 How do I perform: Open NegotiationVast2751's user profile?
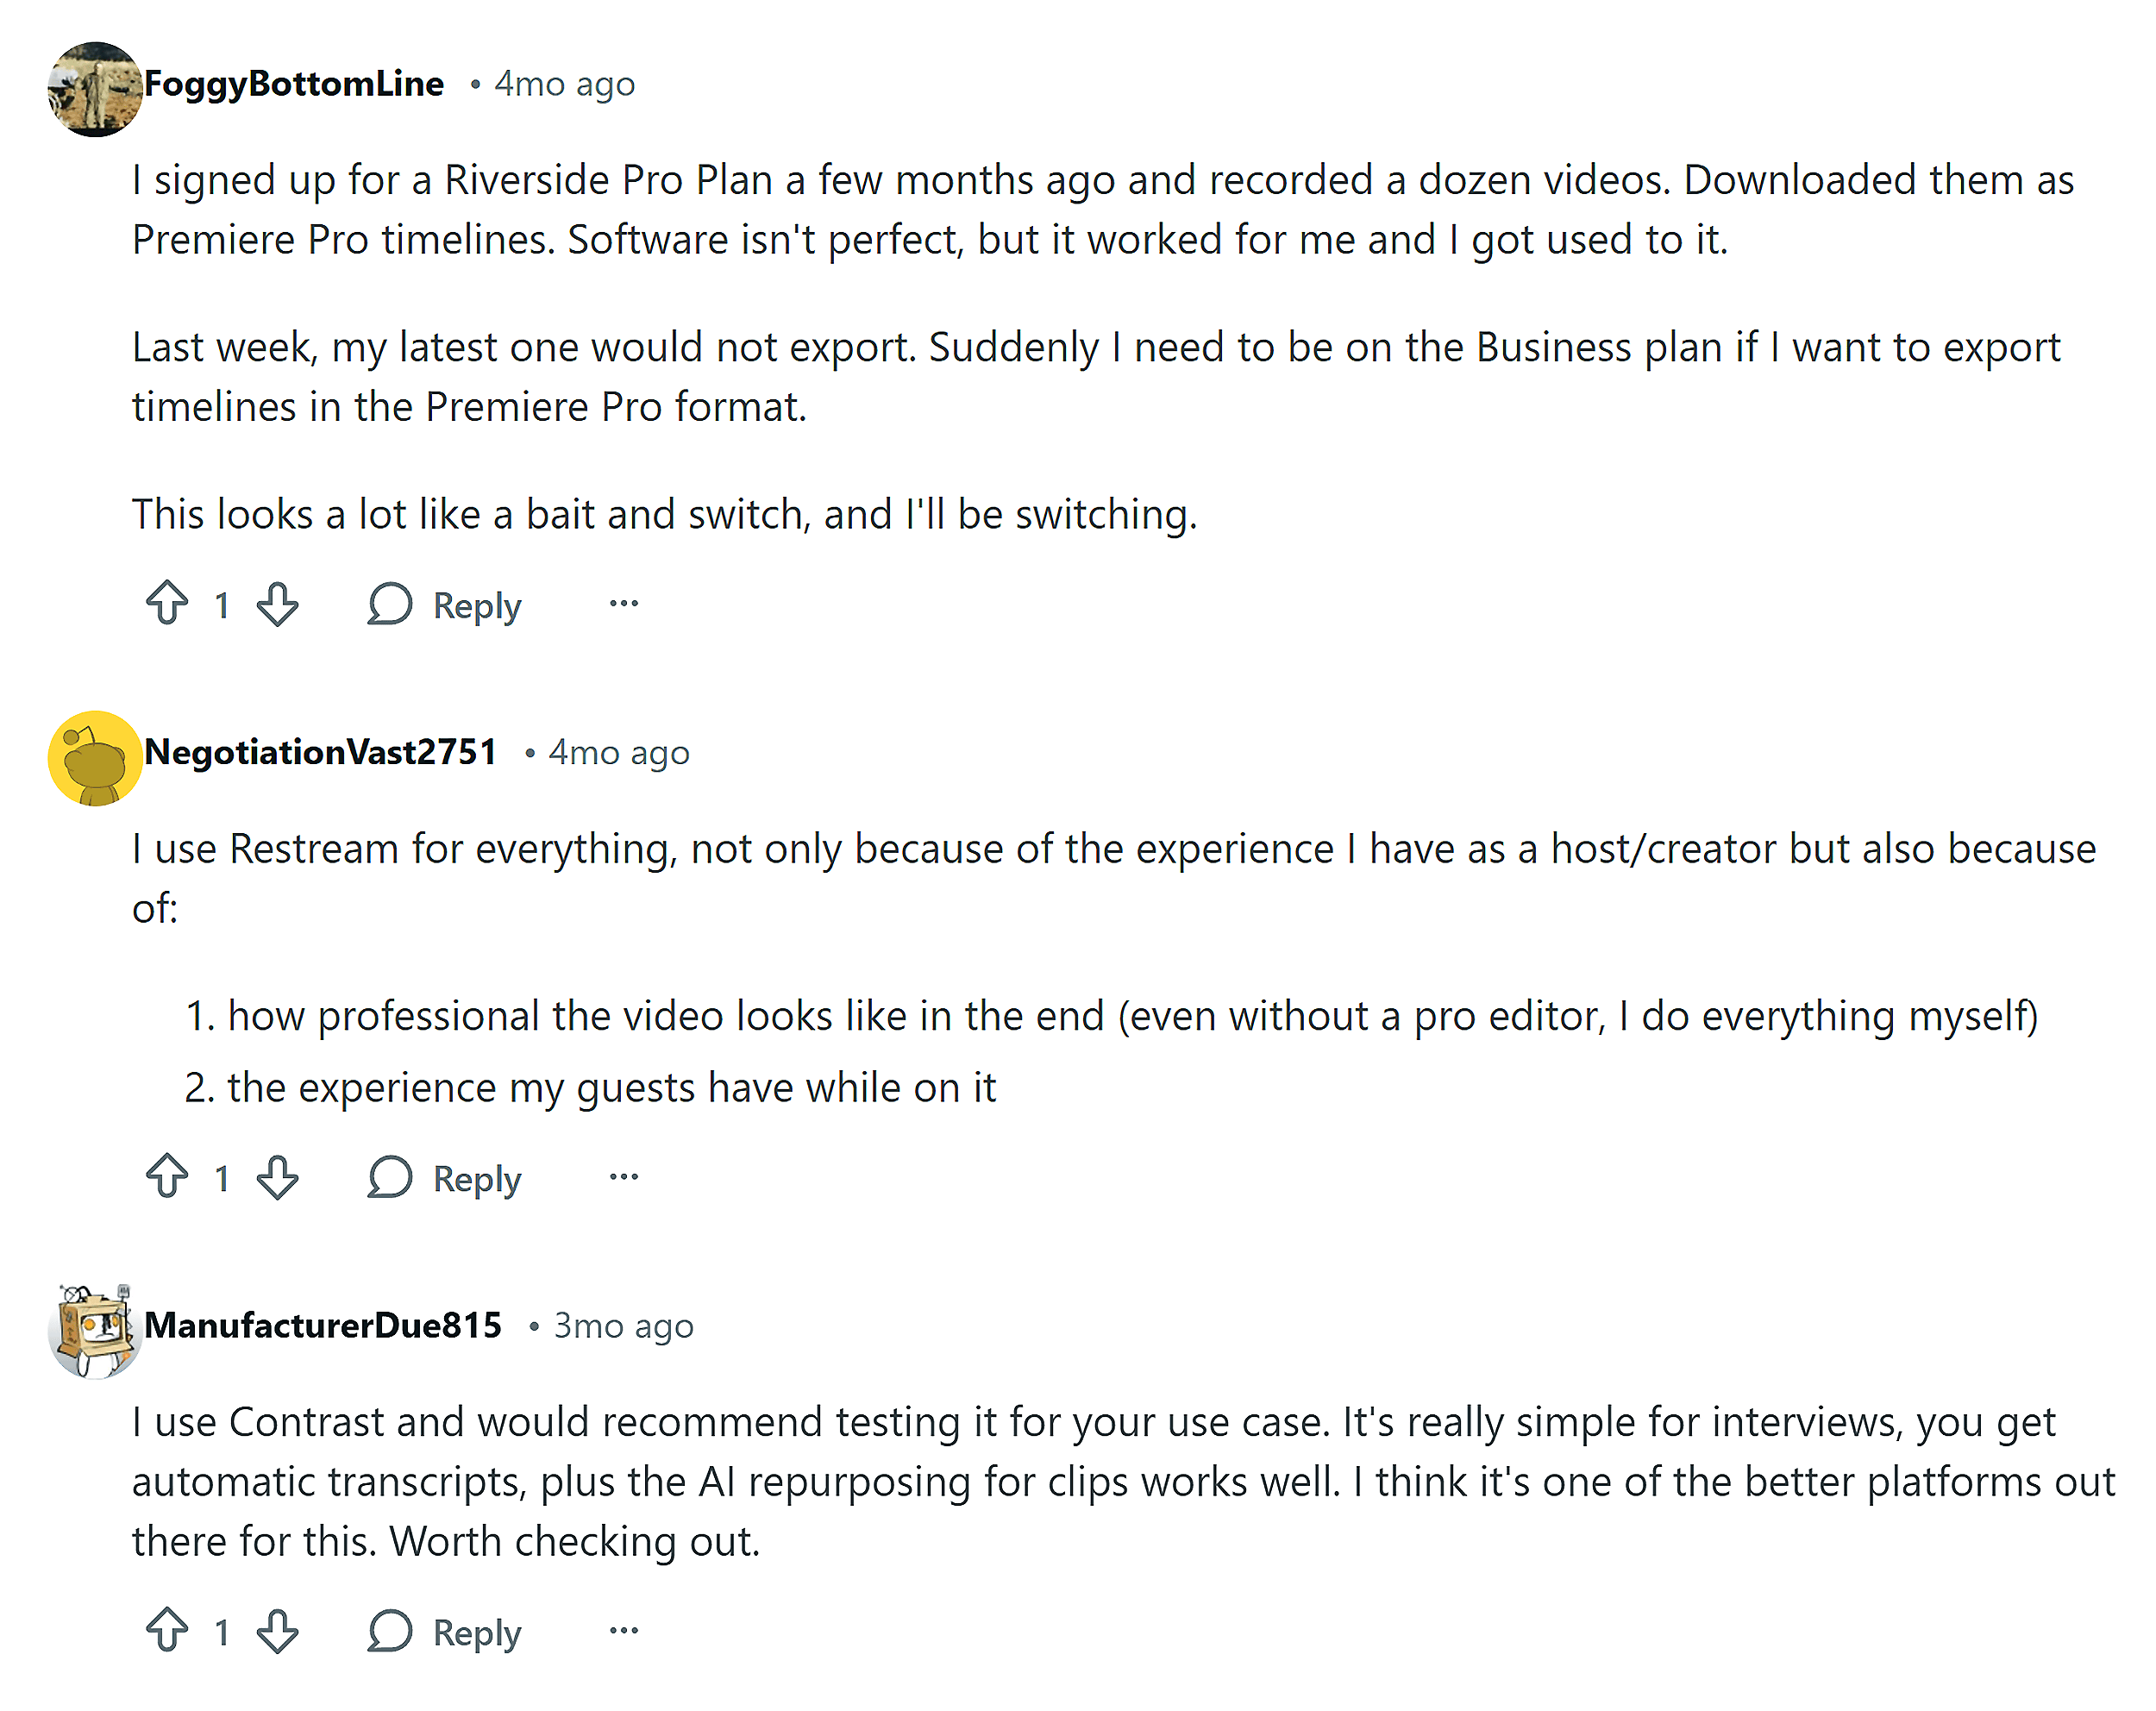pos(319,752)
